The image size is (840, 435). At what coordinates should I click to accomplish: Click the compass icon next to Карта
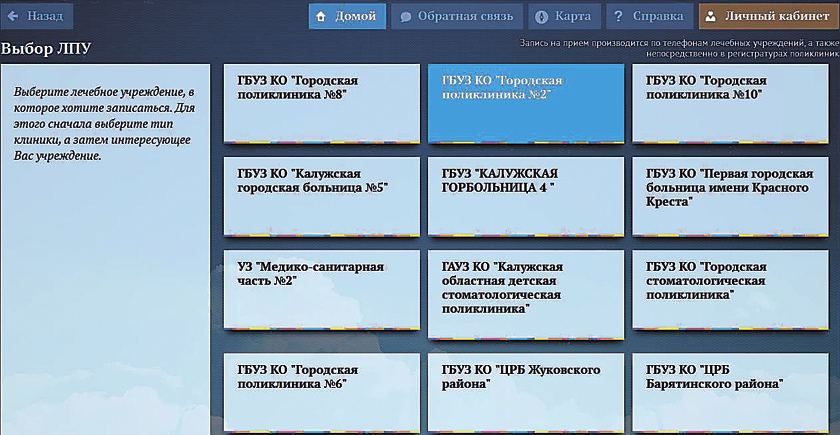(541, 17)
